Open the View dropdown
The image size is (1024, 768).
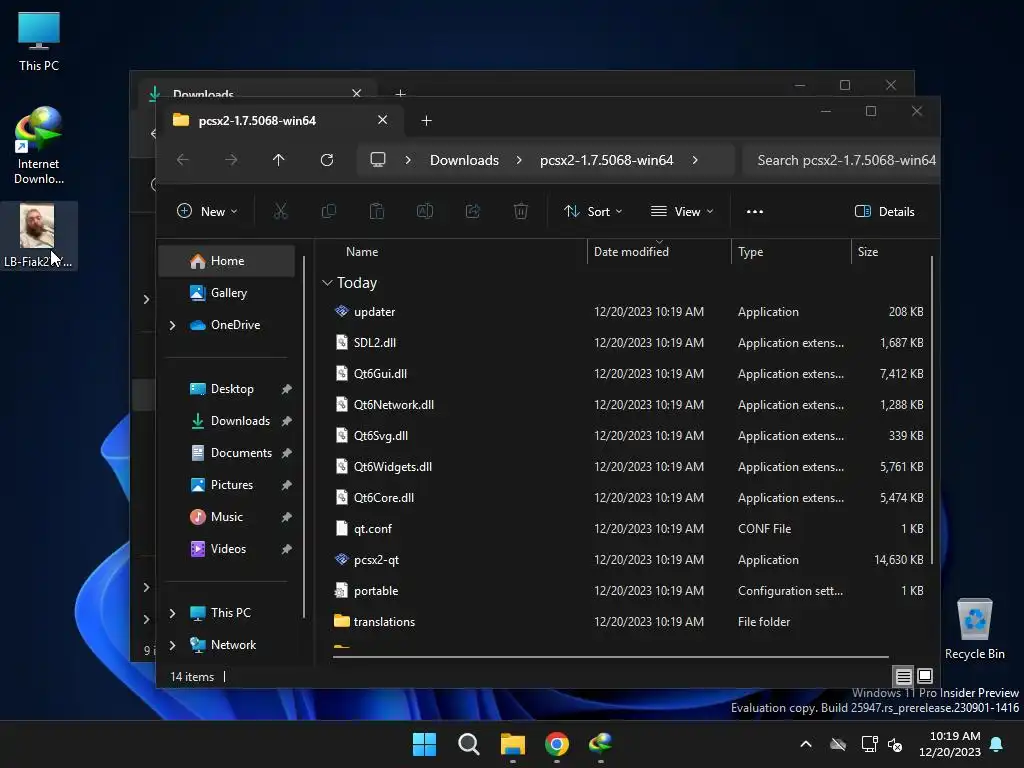click(x=682, y=211)
